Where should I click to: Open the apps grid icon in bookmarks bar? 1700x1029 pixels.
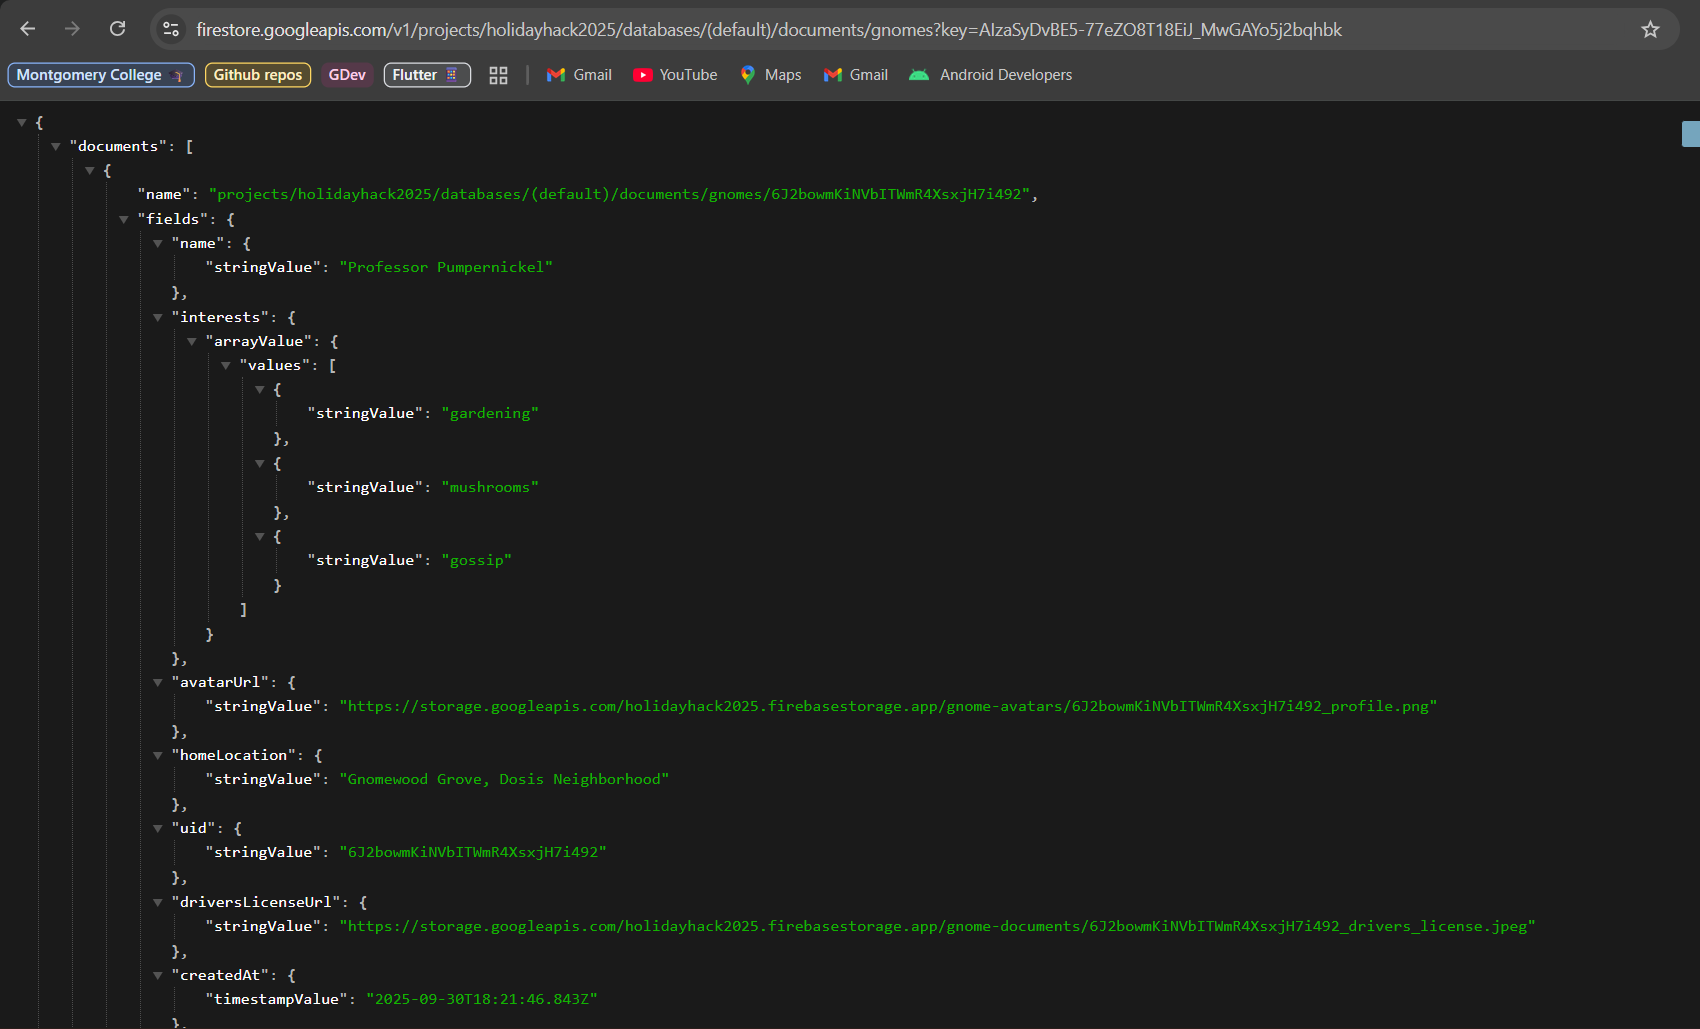click(498, 75)
